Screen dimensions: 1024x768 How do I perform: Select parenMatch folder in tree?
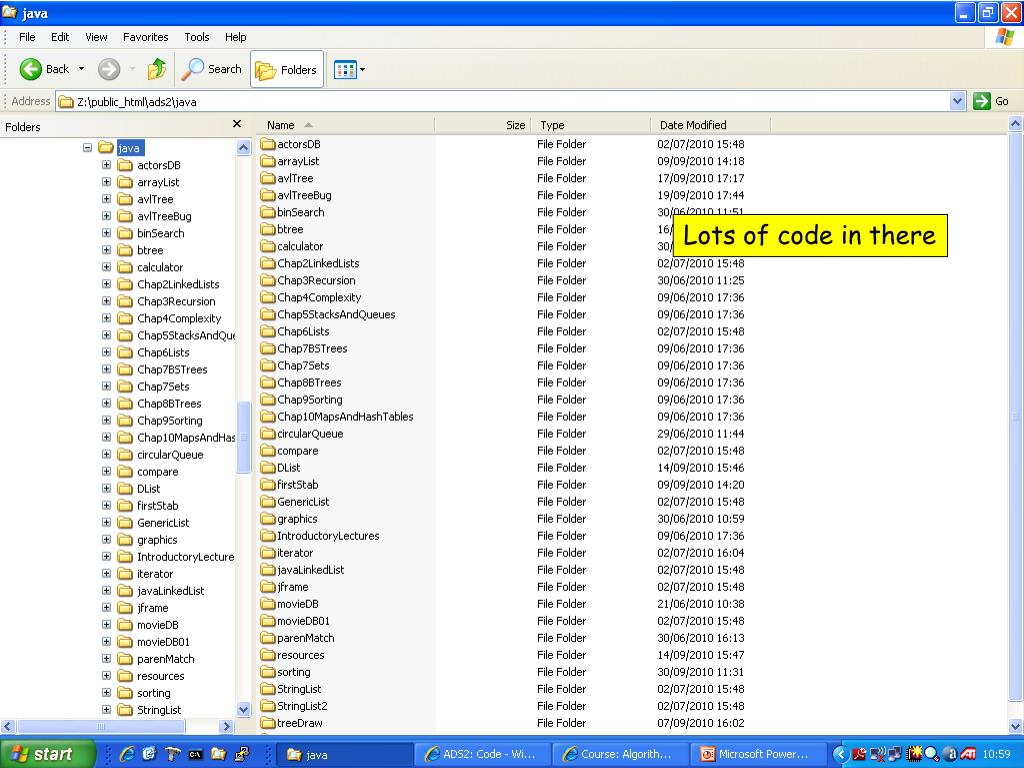(166, 659)
